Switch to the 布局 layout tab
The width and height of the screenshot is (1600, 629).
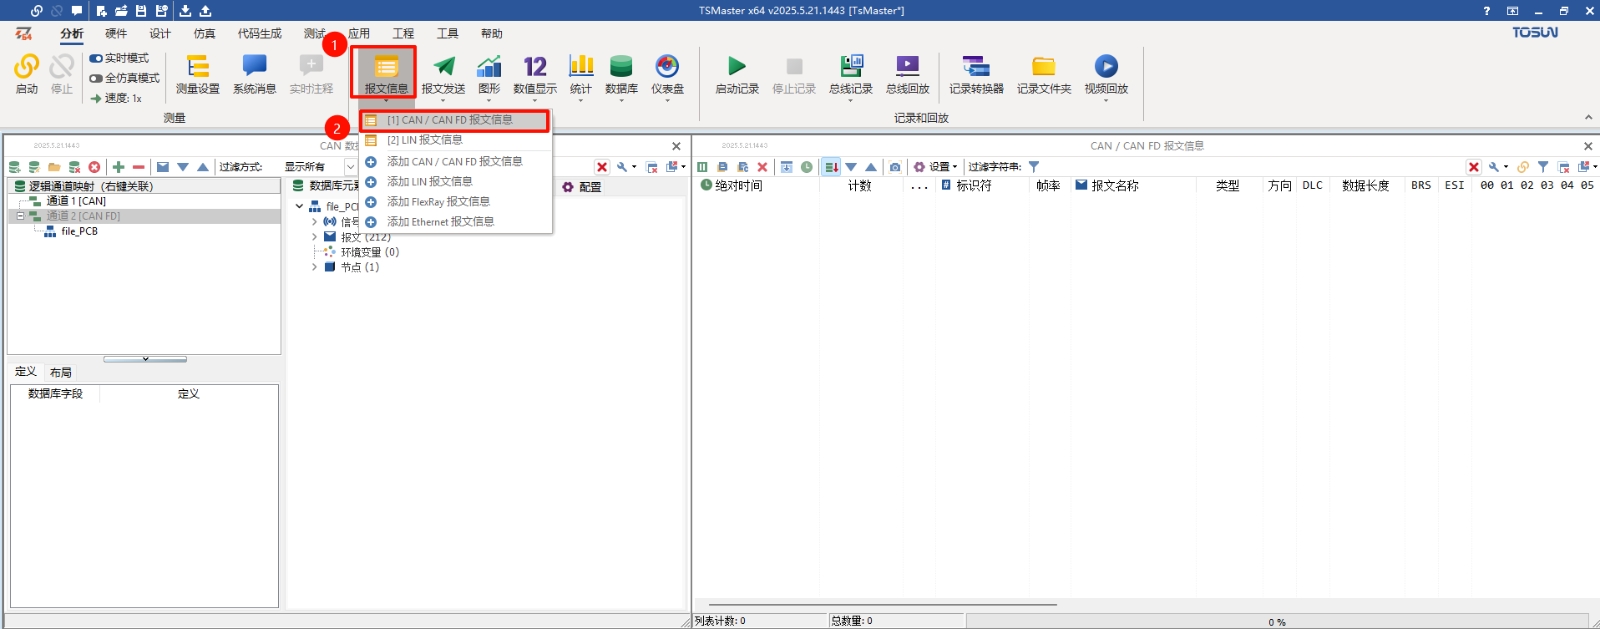[61, 372]
